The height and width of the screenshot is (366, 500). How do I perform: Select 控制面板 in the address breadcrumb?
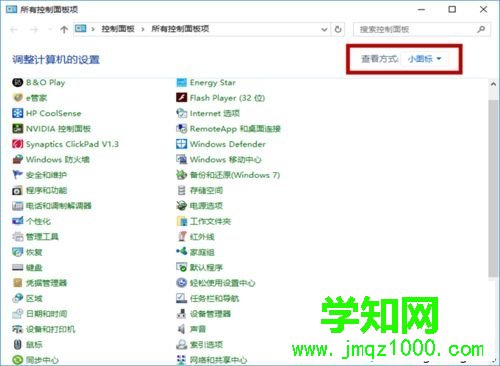point(118,29)
